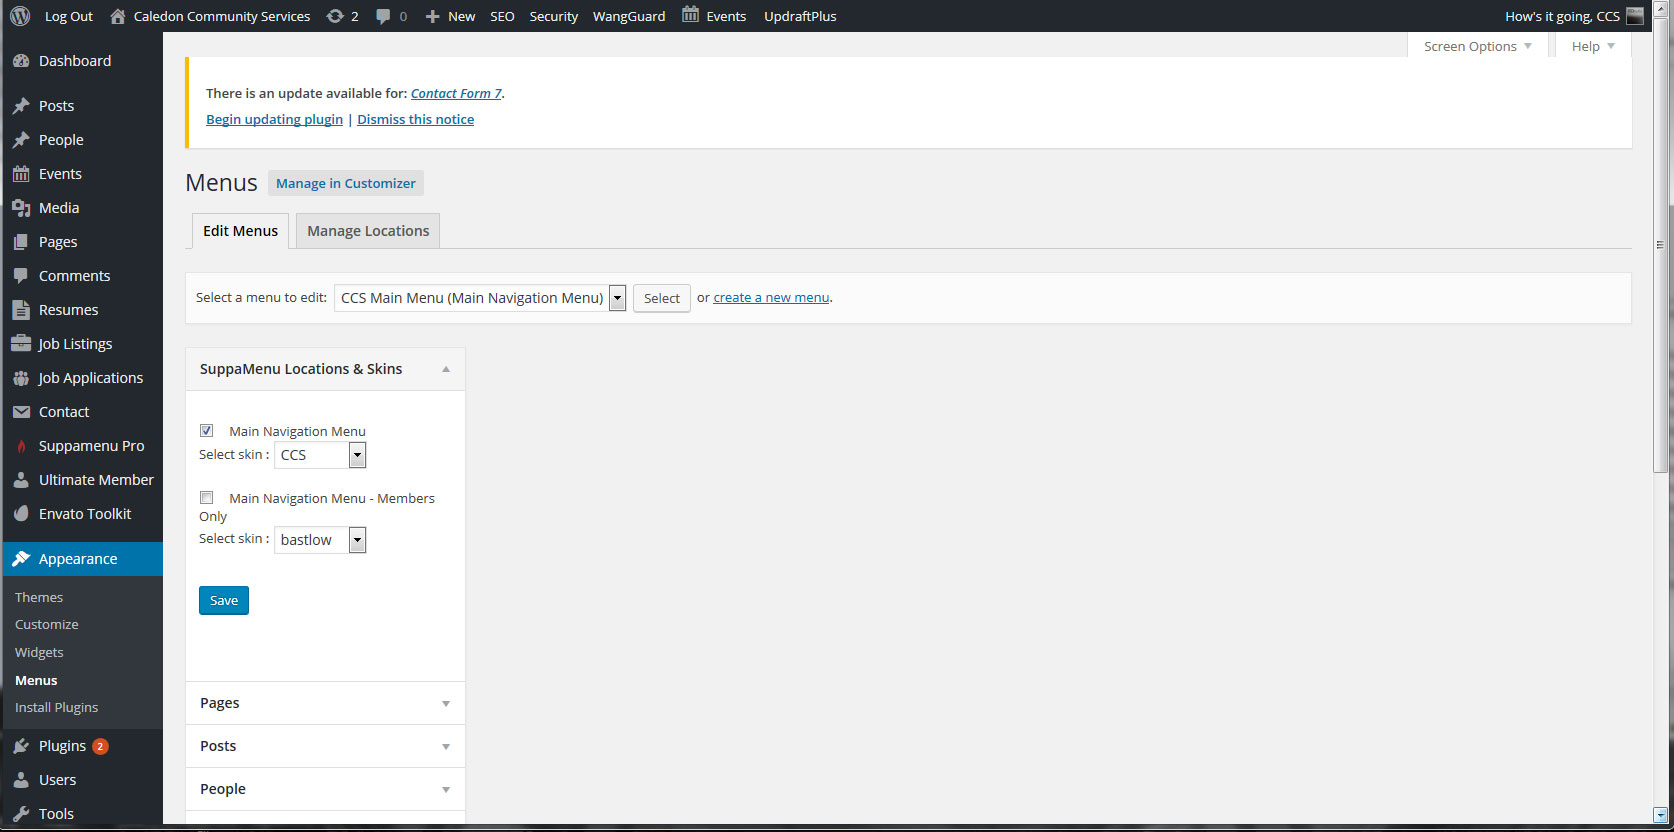
Task: Click the Media icon in sidebar
Action: (x=21, y=208)
